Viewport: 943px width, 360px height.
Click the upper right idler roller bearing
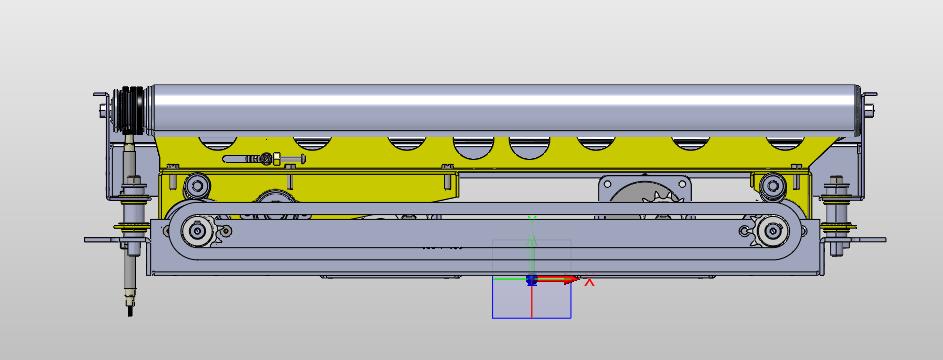click(x=772, y=186)
